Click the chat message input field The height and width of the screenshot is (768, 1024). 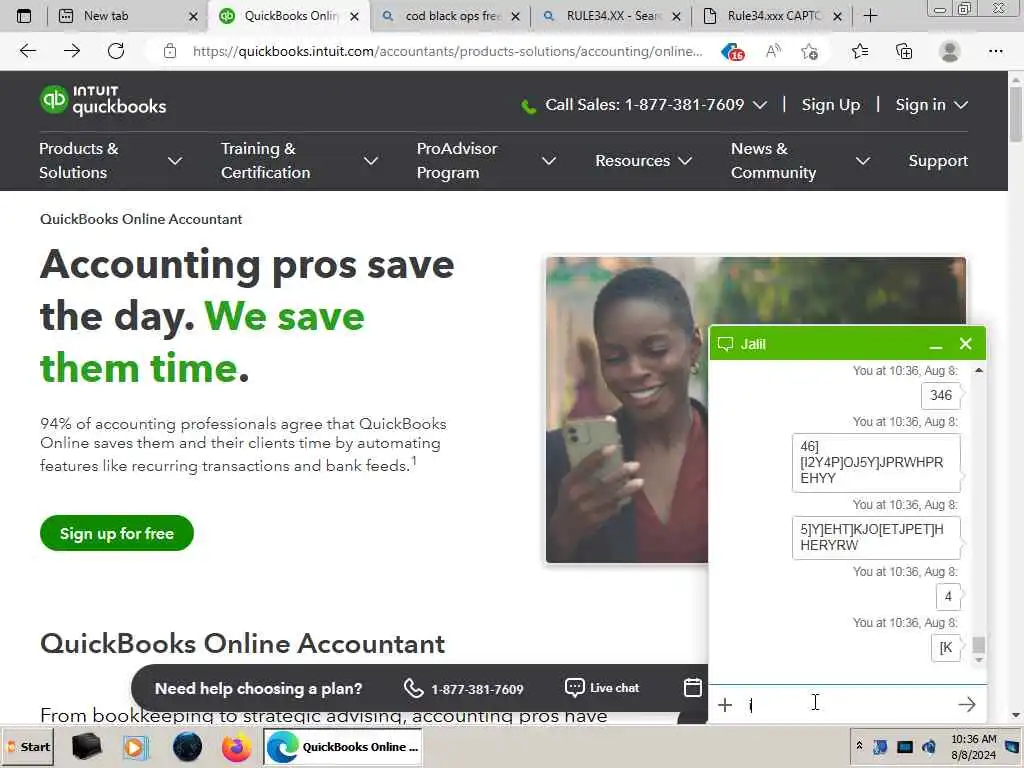tap(846, 705)
